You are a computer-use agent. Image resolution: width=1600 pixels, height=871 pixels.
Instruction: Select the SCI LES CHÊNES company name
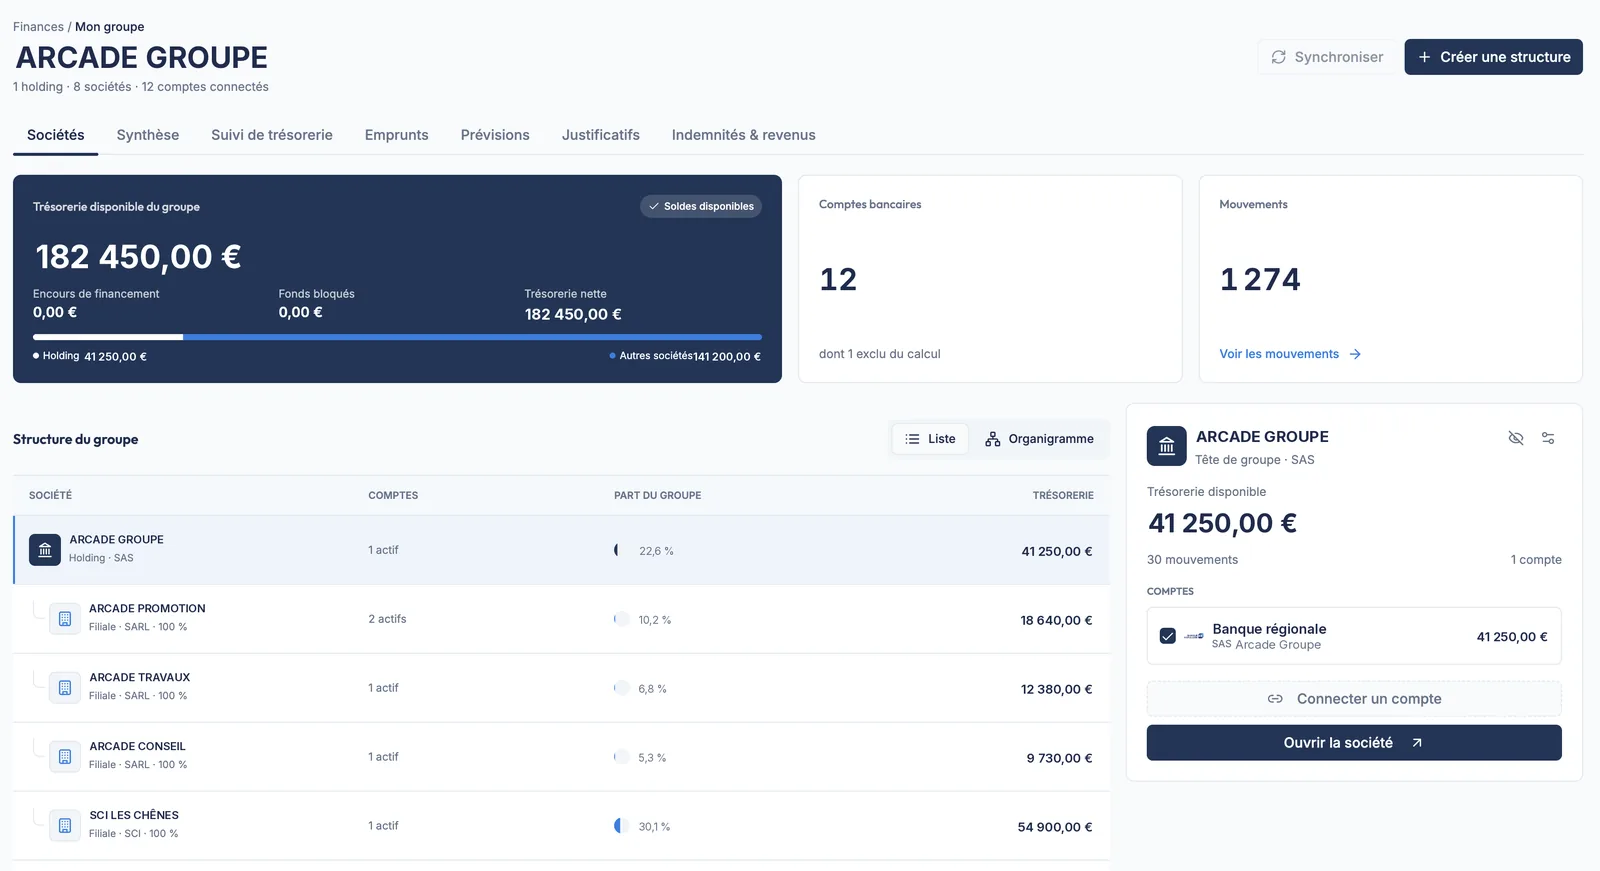tap(134, 815)
